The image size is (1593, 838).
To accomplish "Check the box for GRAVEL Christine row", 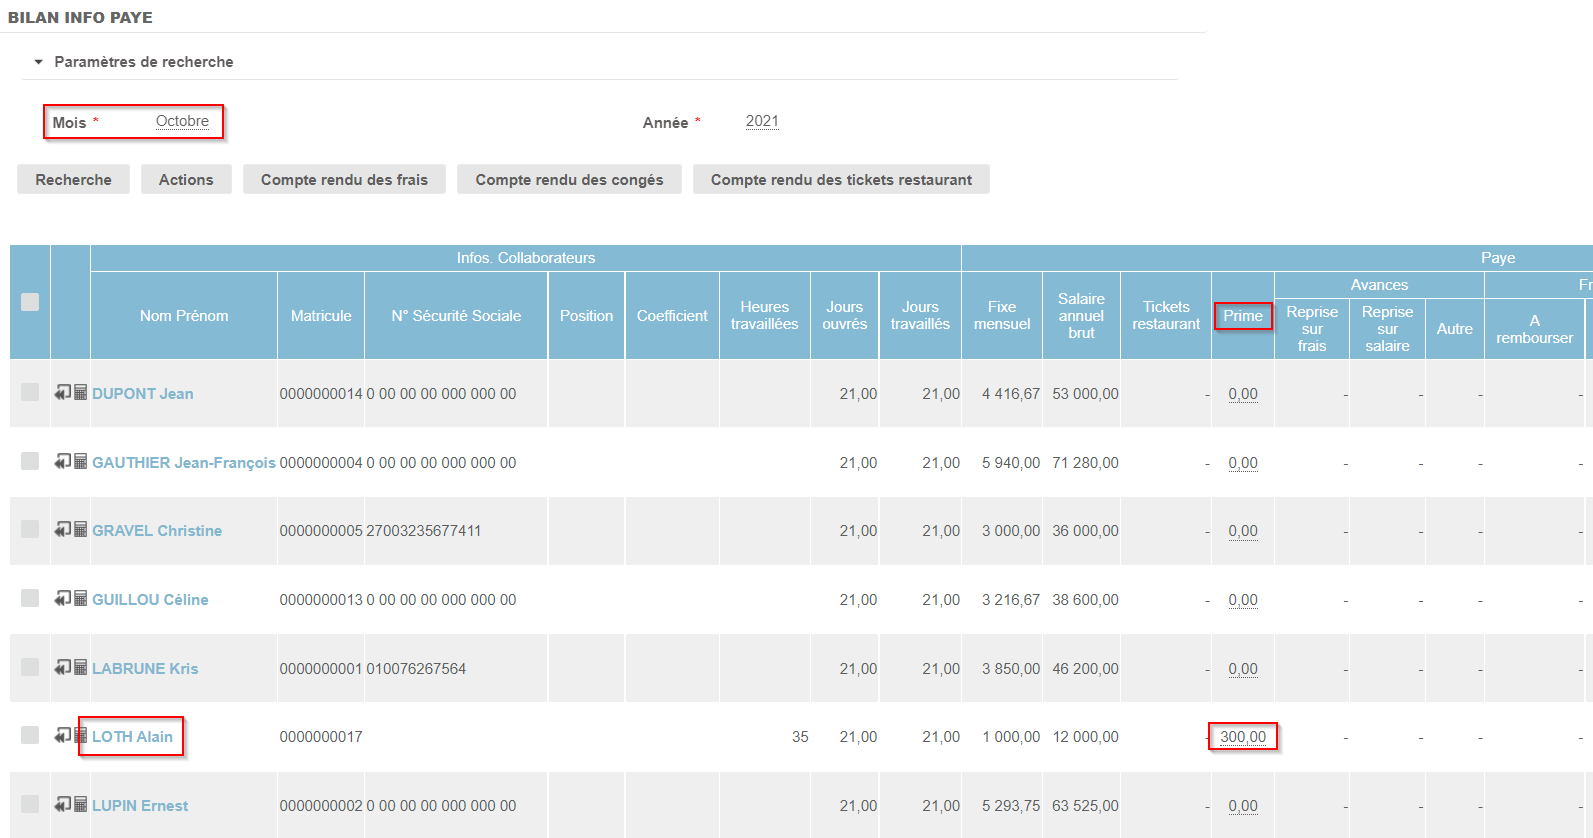I will [30, 529].
